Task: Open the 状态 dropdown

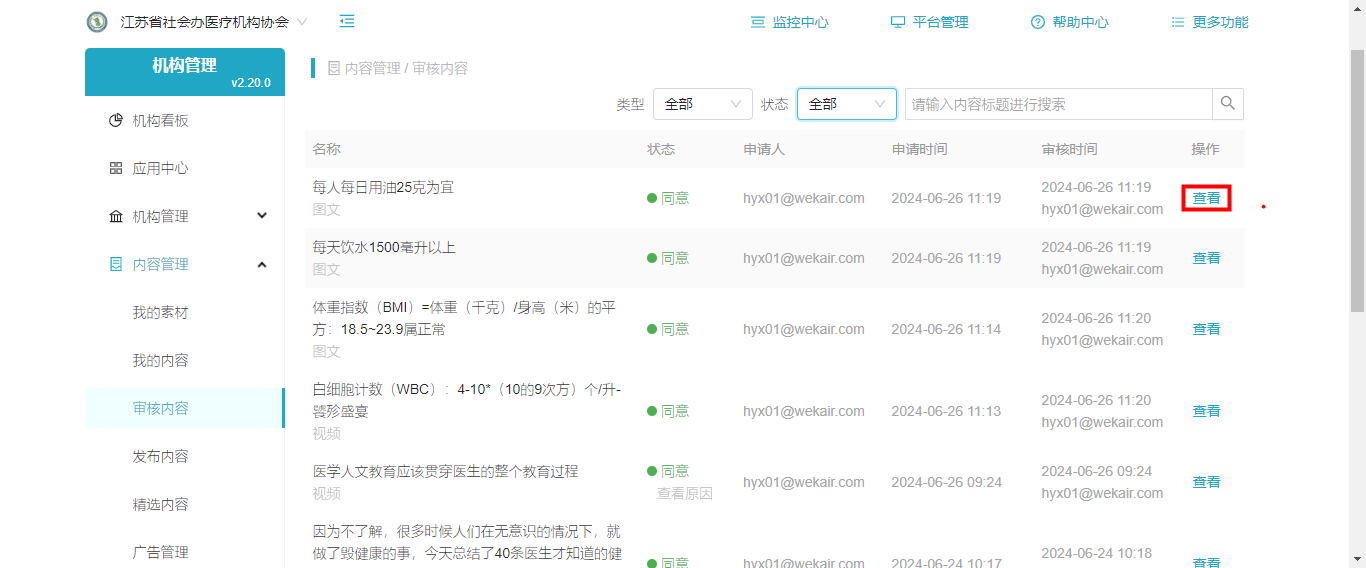Action: coord(847,104)
